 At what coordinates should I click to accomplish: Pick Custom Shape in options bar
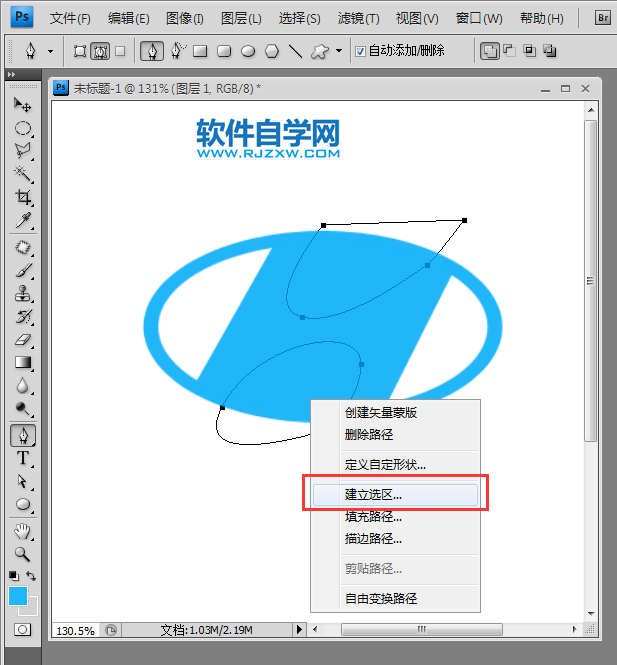(320, 51)
